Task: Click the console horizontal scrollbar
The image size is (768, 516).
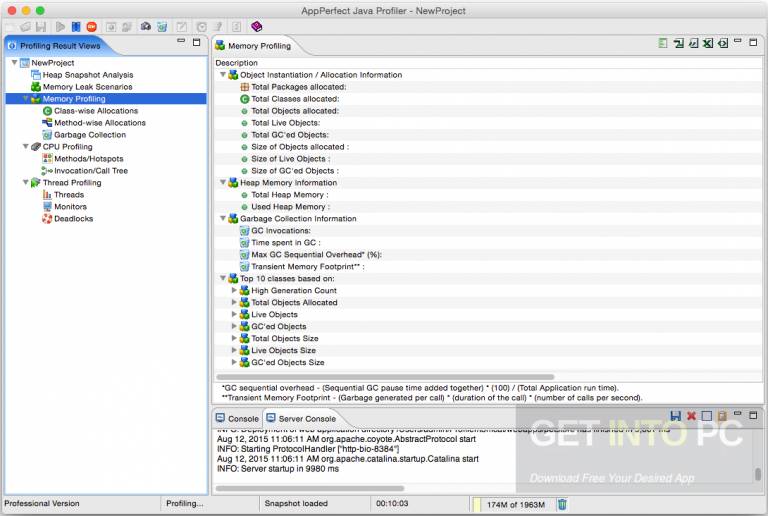Action: [x=310, y=488]
